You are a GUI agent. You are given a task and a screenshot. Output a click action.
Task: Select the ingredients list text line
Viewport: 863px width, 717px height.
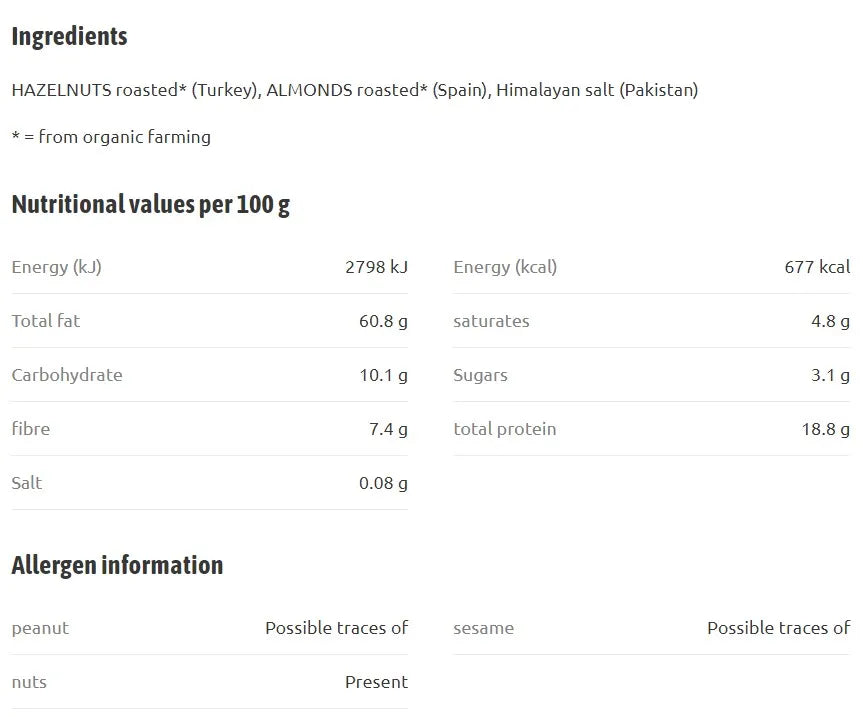pos(355,90)
